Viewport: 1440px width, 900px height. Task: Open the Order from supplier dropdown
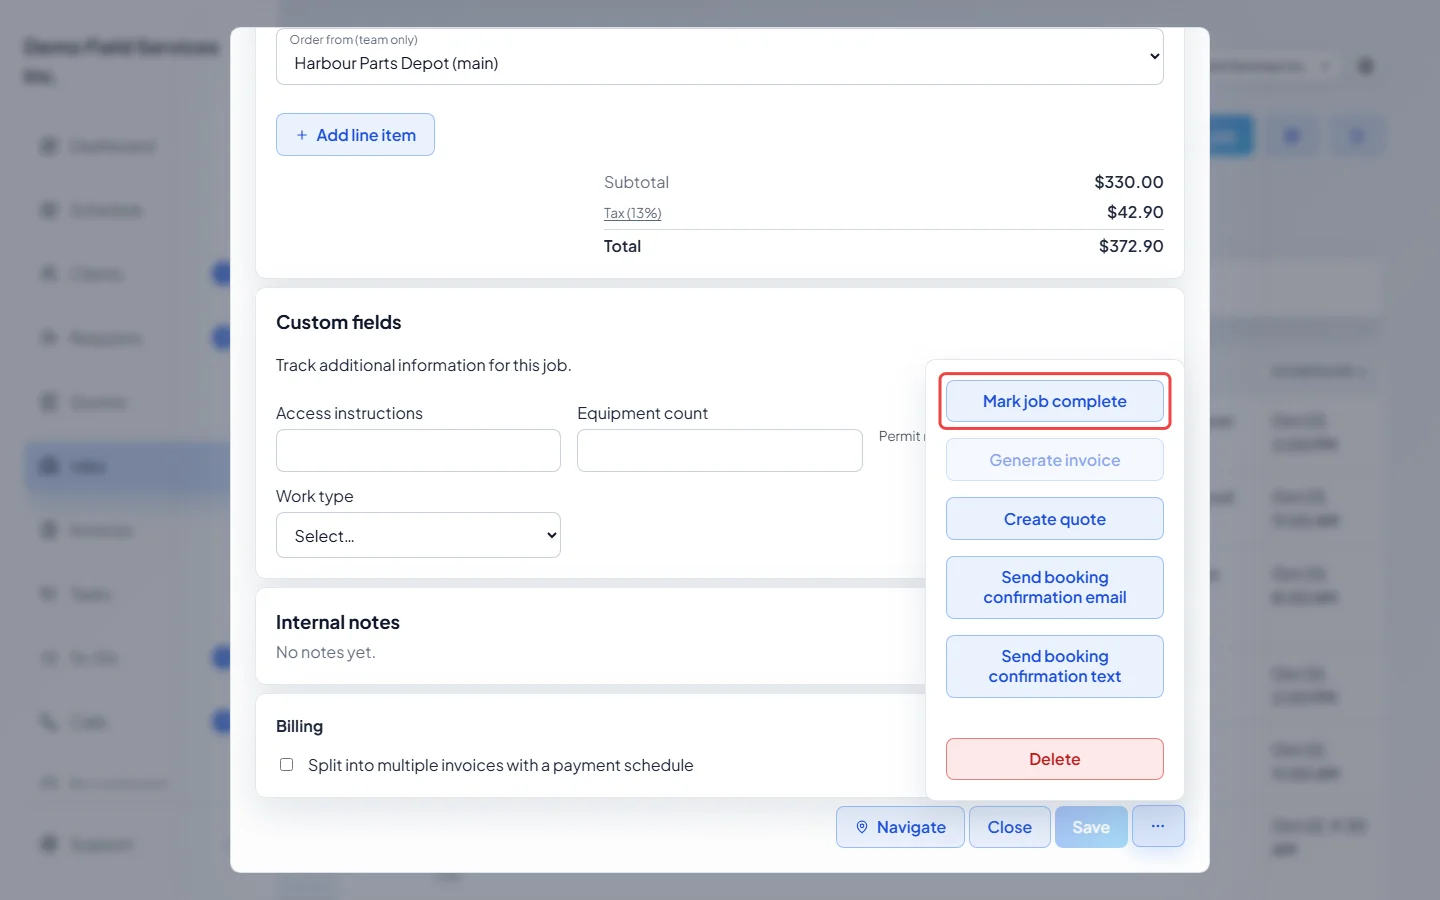point(720,57)
